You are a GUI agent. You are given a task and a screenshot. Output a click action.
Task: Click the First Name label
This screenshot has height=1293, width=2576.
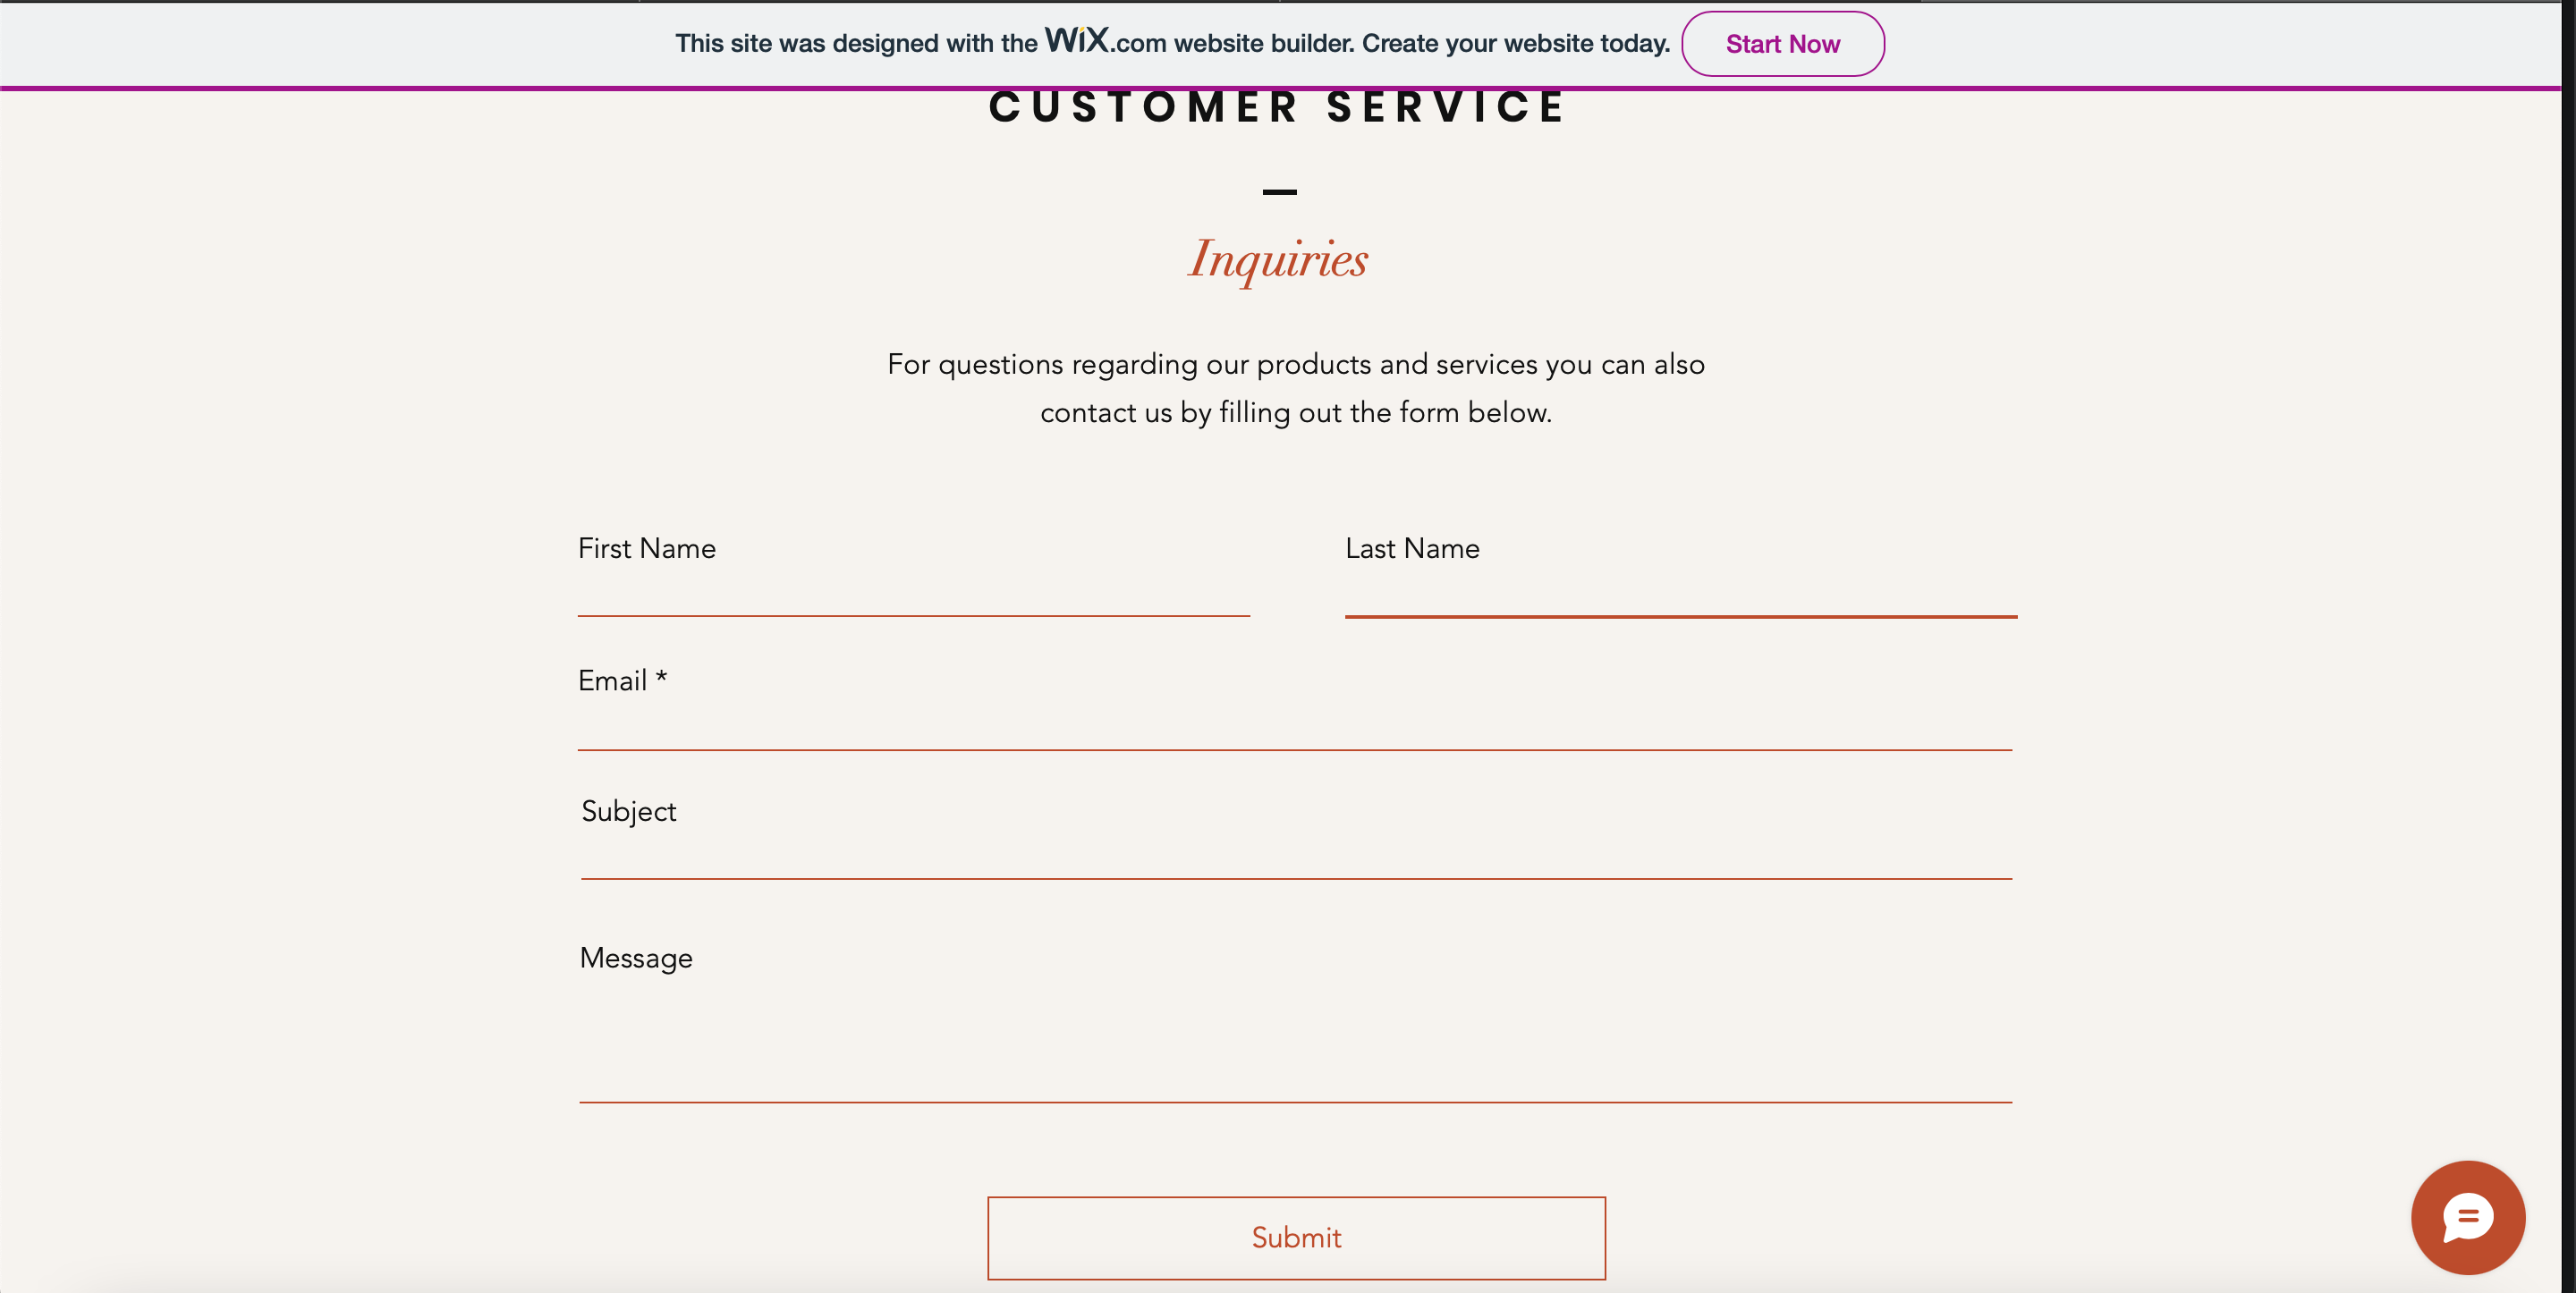(x=647, y=548)
